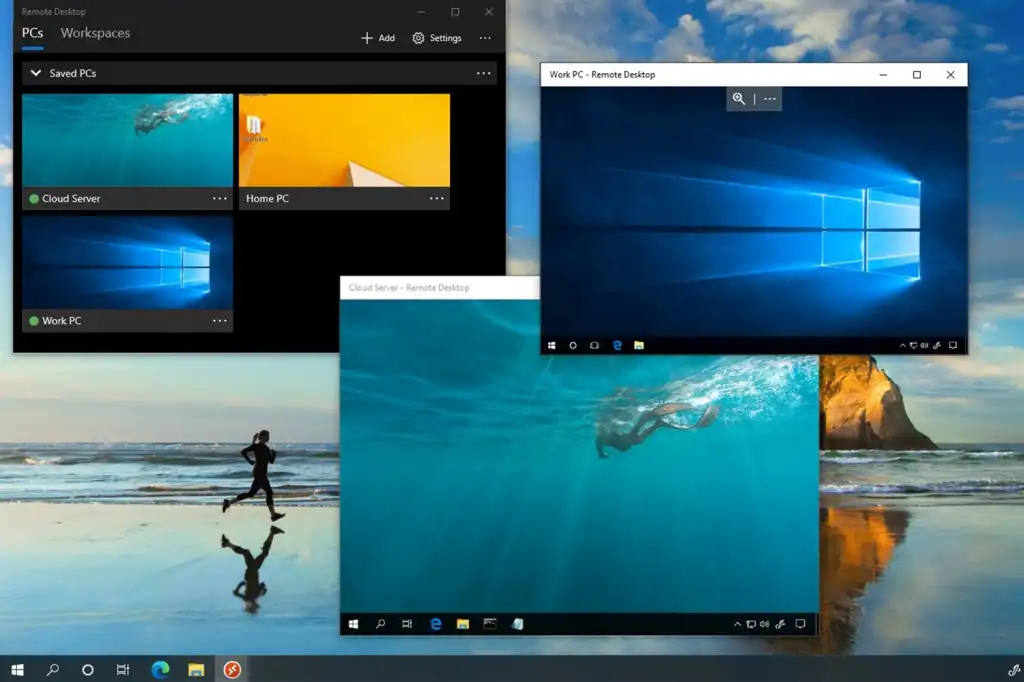This screenshot has height=682, width=1024.
Task: Click the network icon in Cloud Server system tray
Action: point(750,624)
